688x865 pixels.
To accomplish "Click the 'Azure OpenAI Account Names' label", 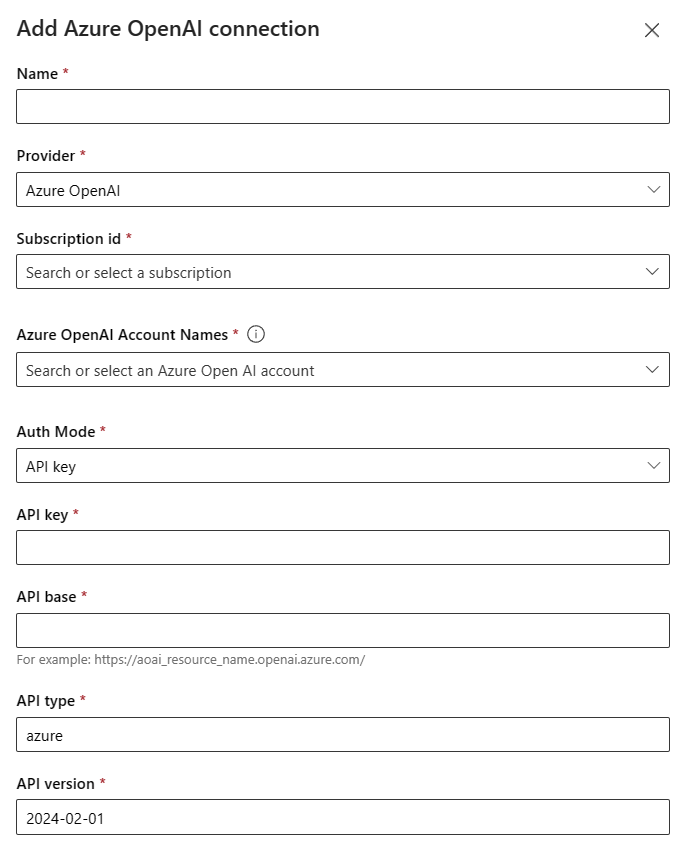I will [x=122, y=335].
